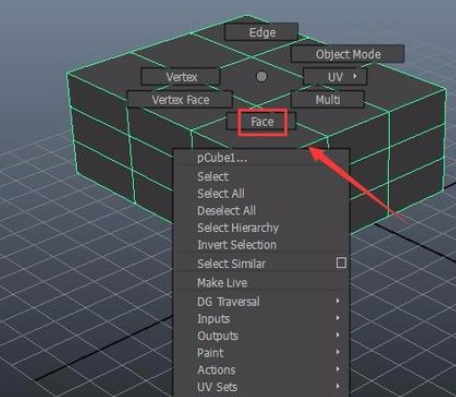This screenshot has height=397, width=456.
Task: Open Select Similar options box
Action: 341,263
